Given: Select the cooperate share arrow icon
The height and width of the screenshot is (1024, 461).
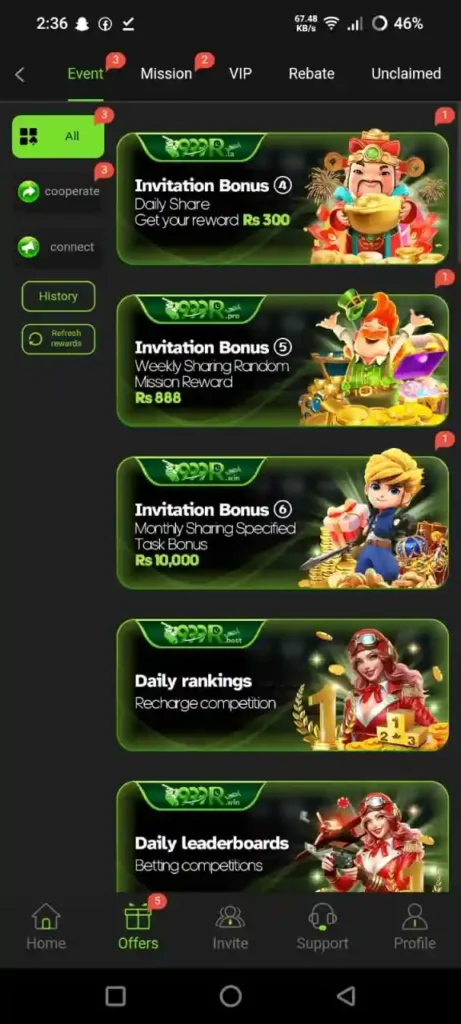Looking at the screenshot, I should 28,191.
